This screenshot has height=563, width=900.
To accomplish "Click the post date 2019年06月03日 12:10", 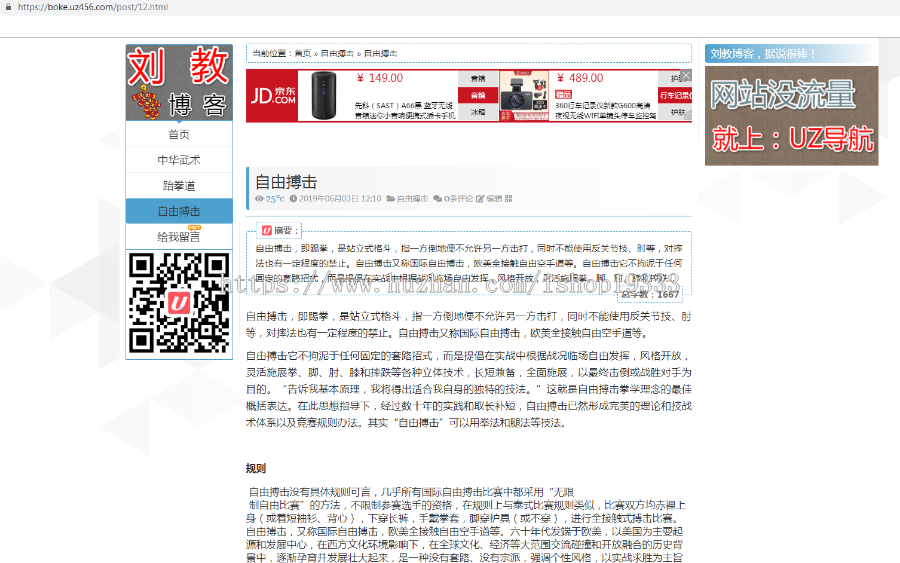I will (x=340, y=199).
